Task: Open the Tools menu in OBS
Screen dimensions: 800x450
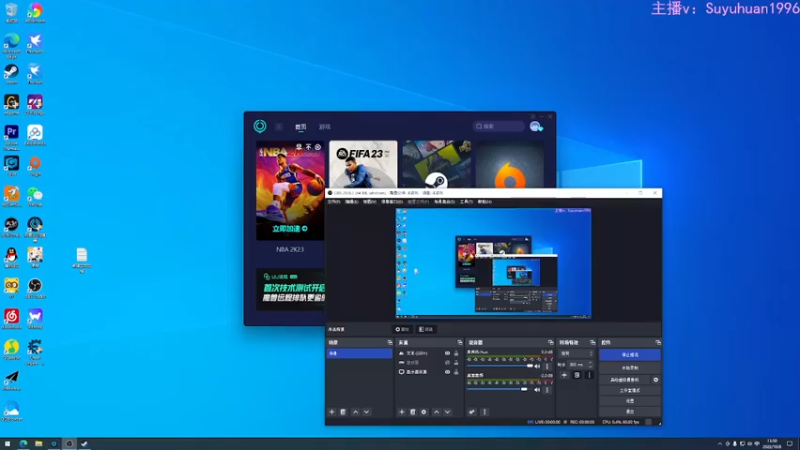Action: 466,202
